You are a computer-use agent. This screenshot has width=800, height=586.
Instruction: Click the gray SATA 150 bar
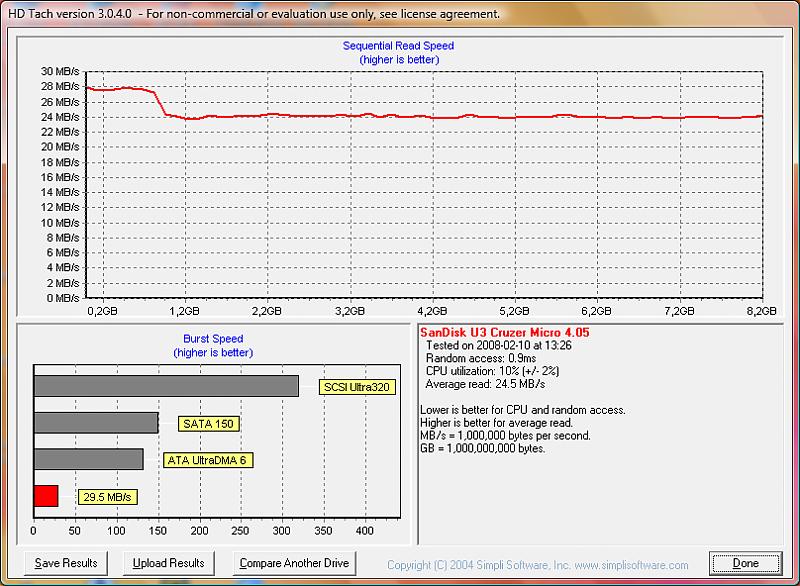96,423
